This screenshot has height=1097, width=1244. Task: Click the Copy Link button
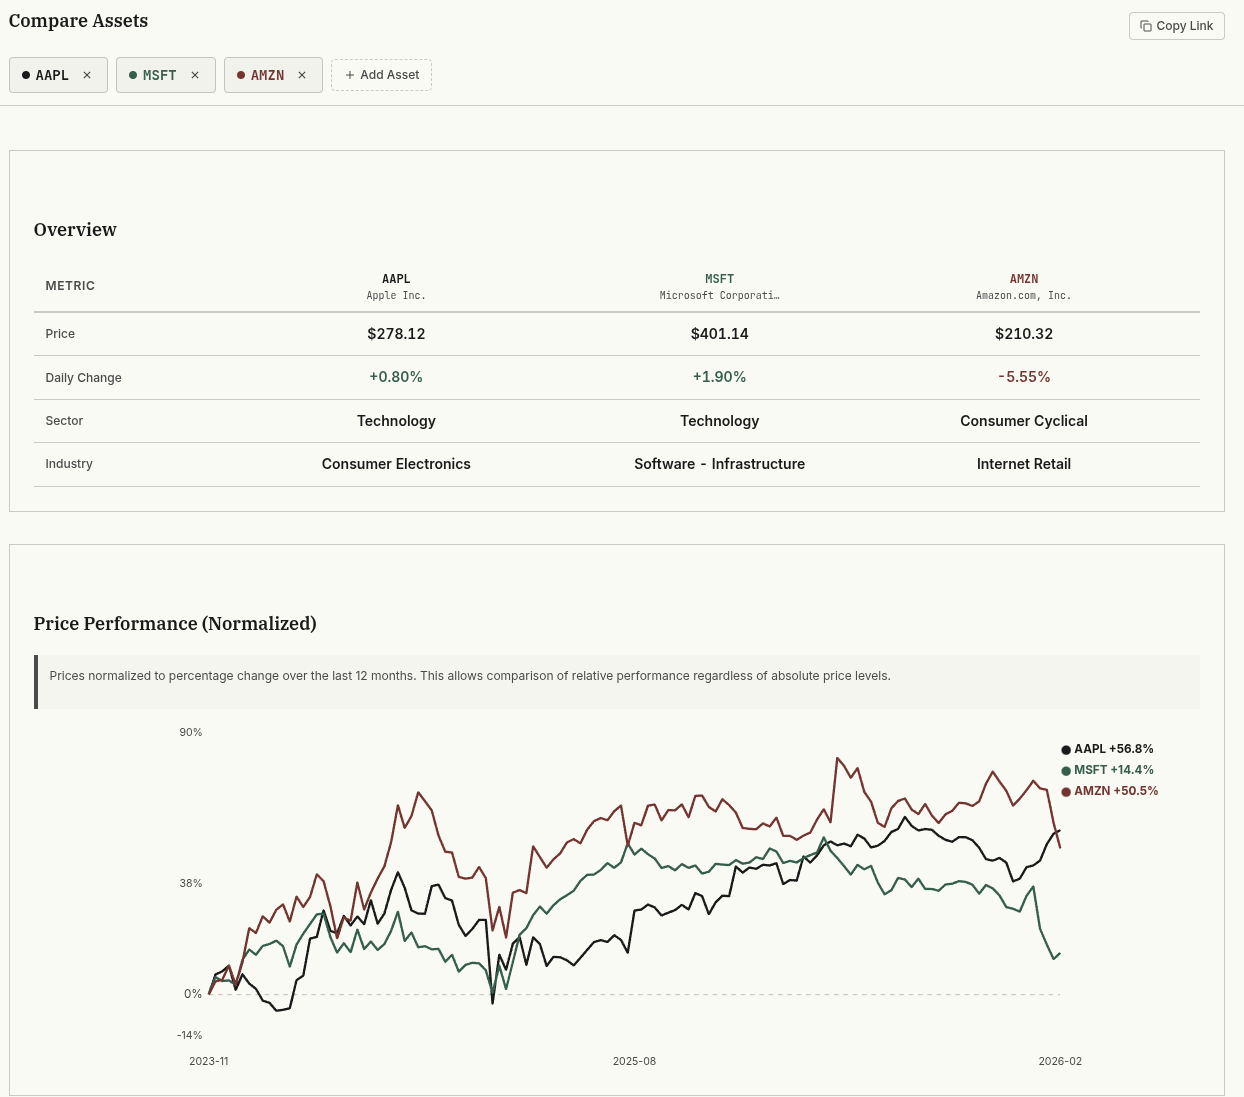pyautogui.click(x=1177, y=26)
